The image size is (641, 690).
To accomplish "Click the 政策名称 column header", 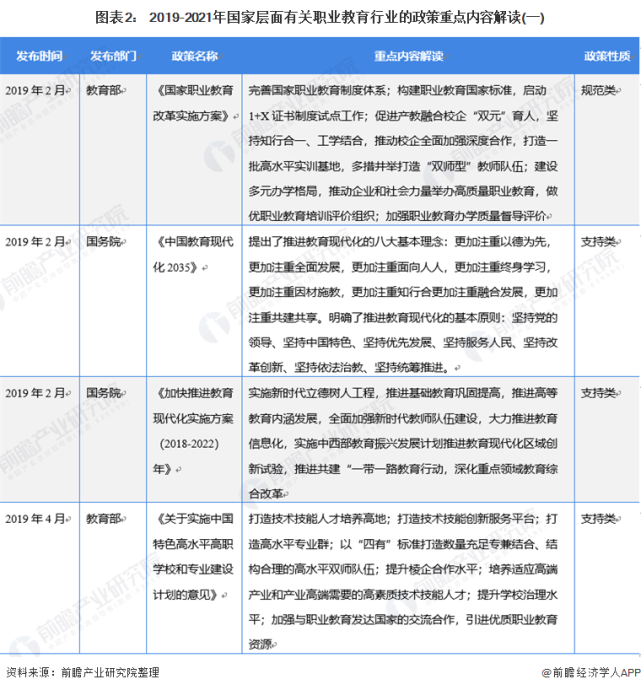I will [x=195, y=56].
